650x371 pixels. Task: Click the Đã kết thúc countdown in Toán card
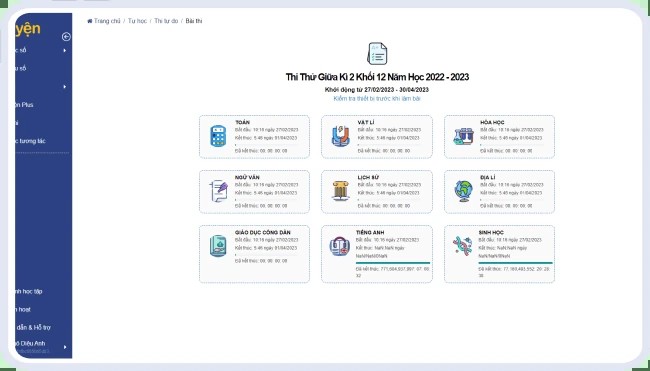(261, 151)
